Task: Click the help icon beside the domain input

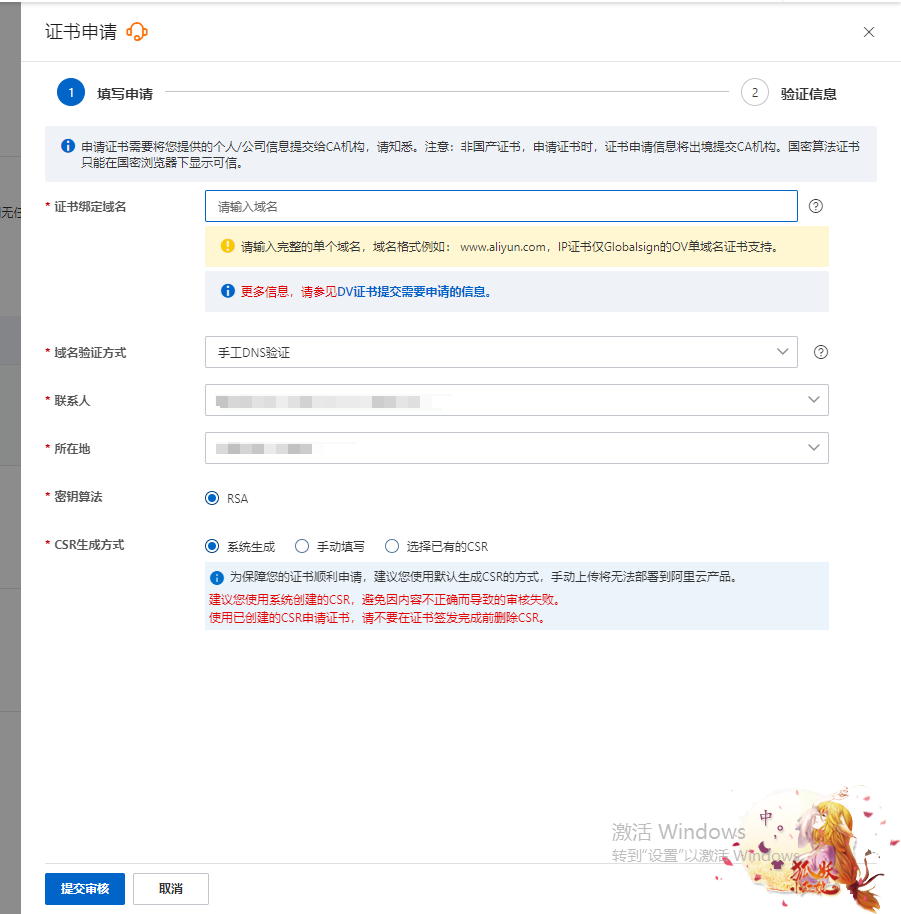Action: 815,206
